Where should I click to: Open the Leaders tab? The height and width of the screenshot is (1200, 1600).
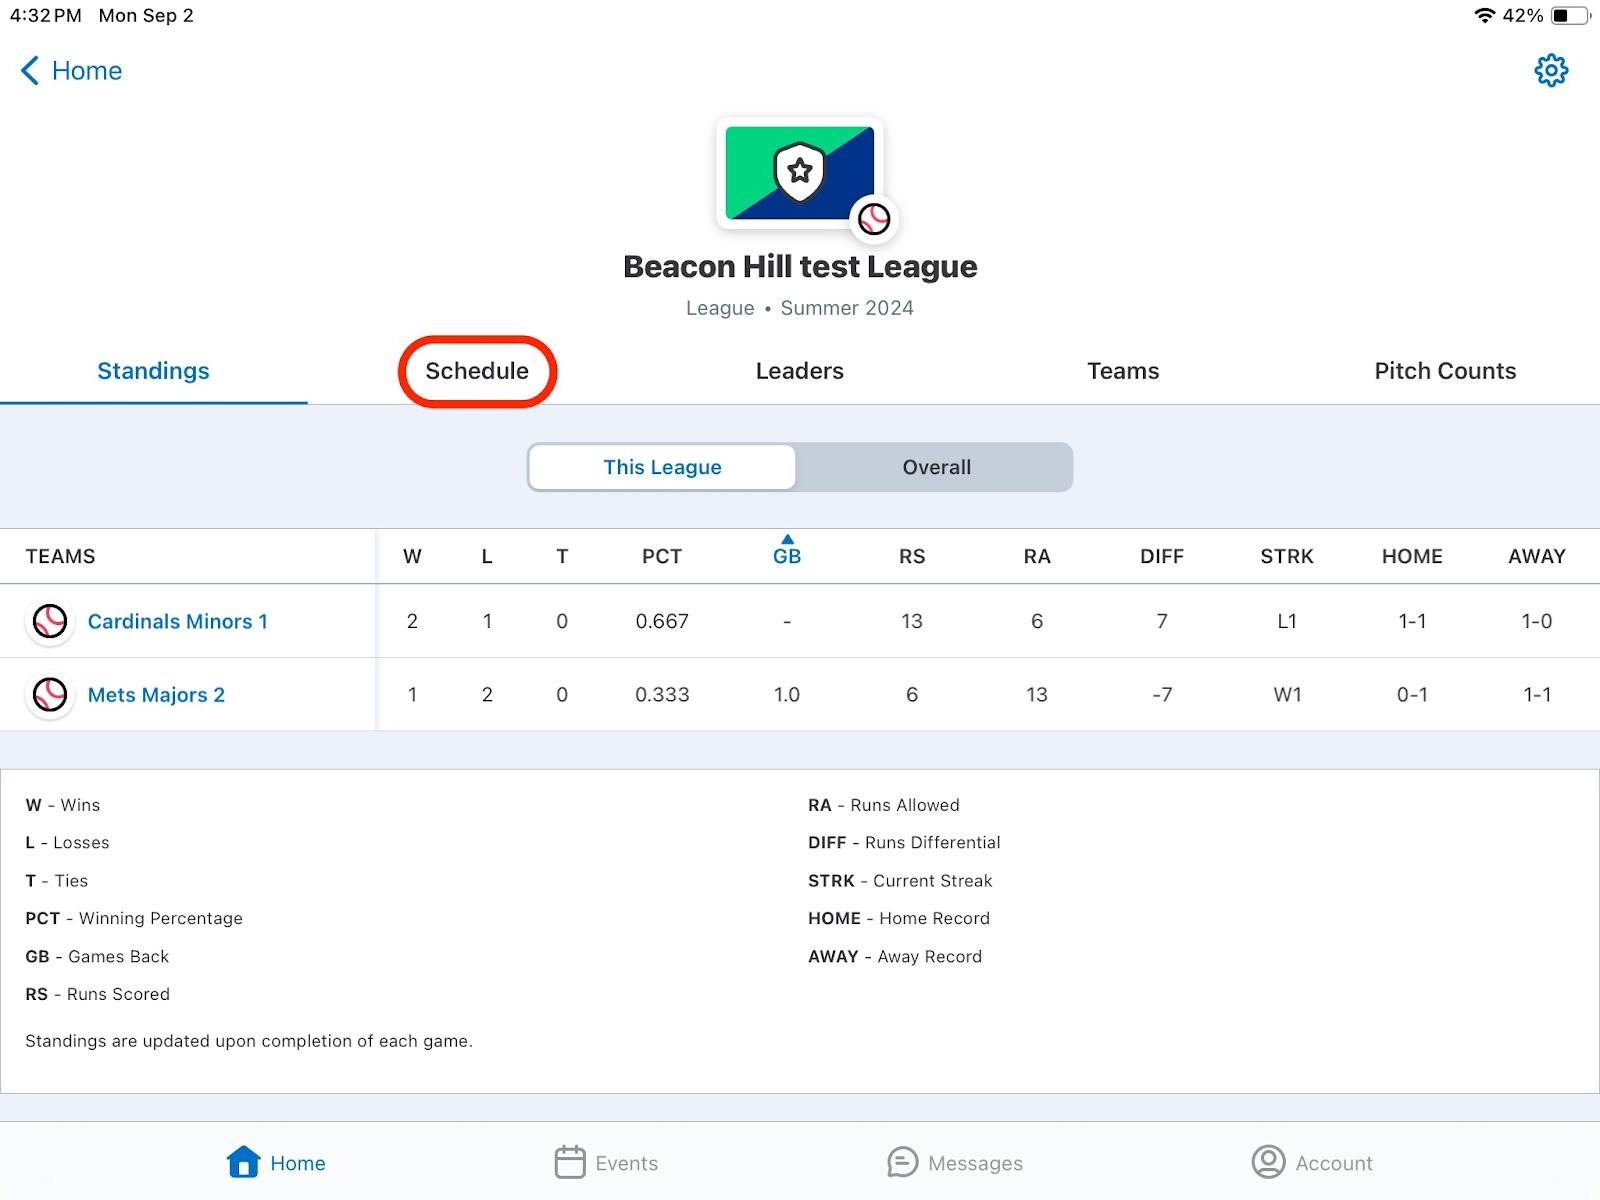pyautogui.click(x=799, y=371)
